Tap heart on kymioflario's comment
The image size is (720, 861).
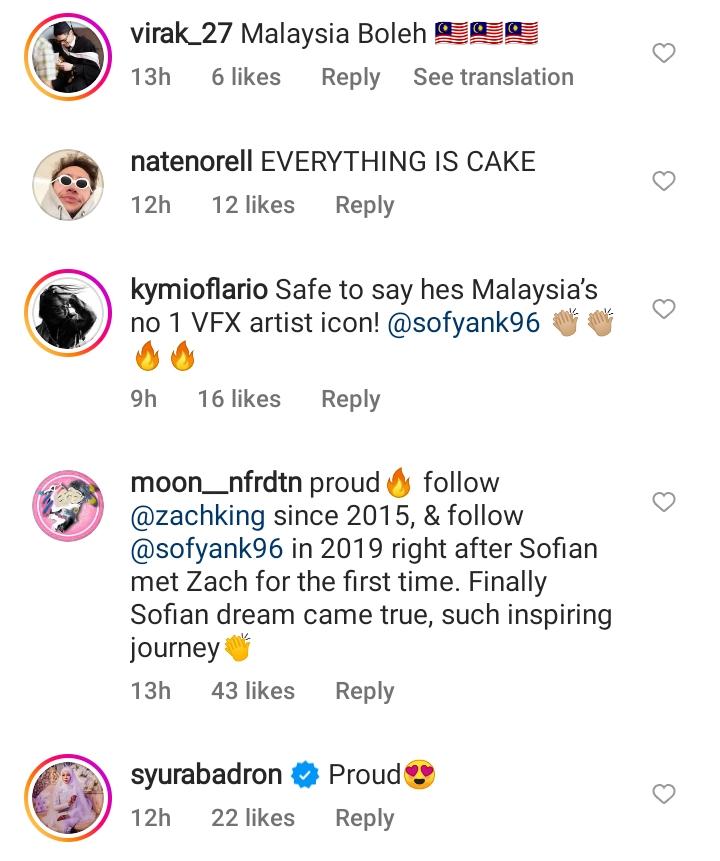(664, 309)
